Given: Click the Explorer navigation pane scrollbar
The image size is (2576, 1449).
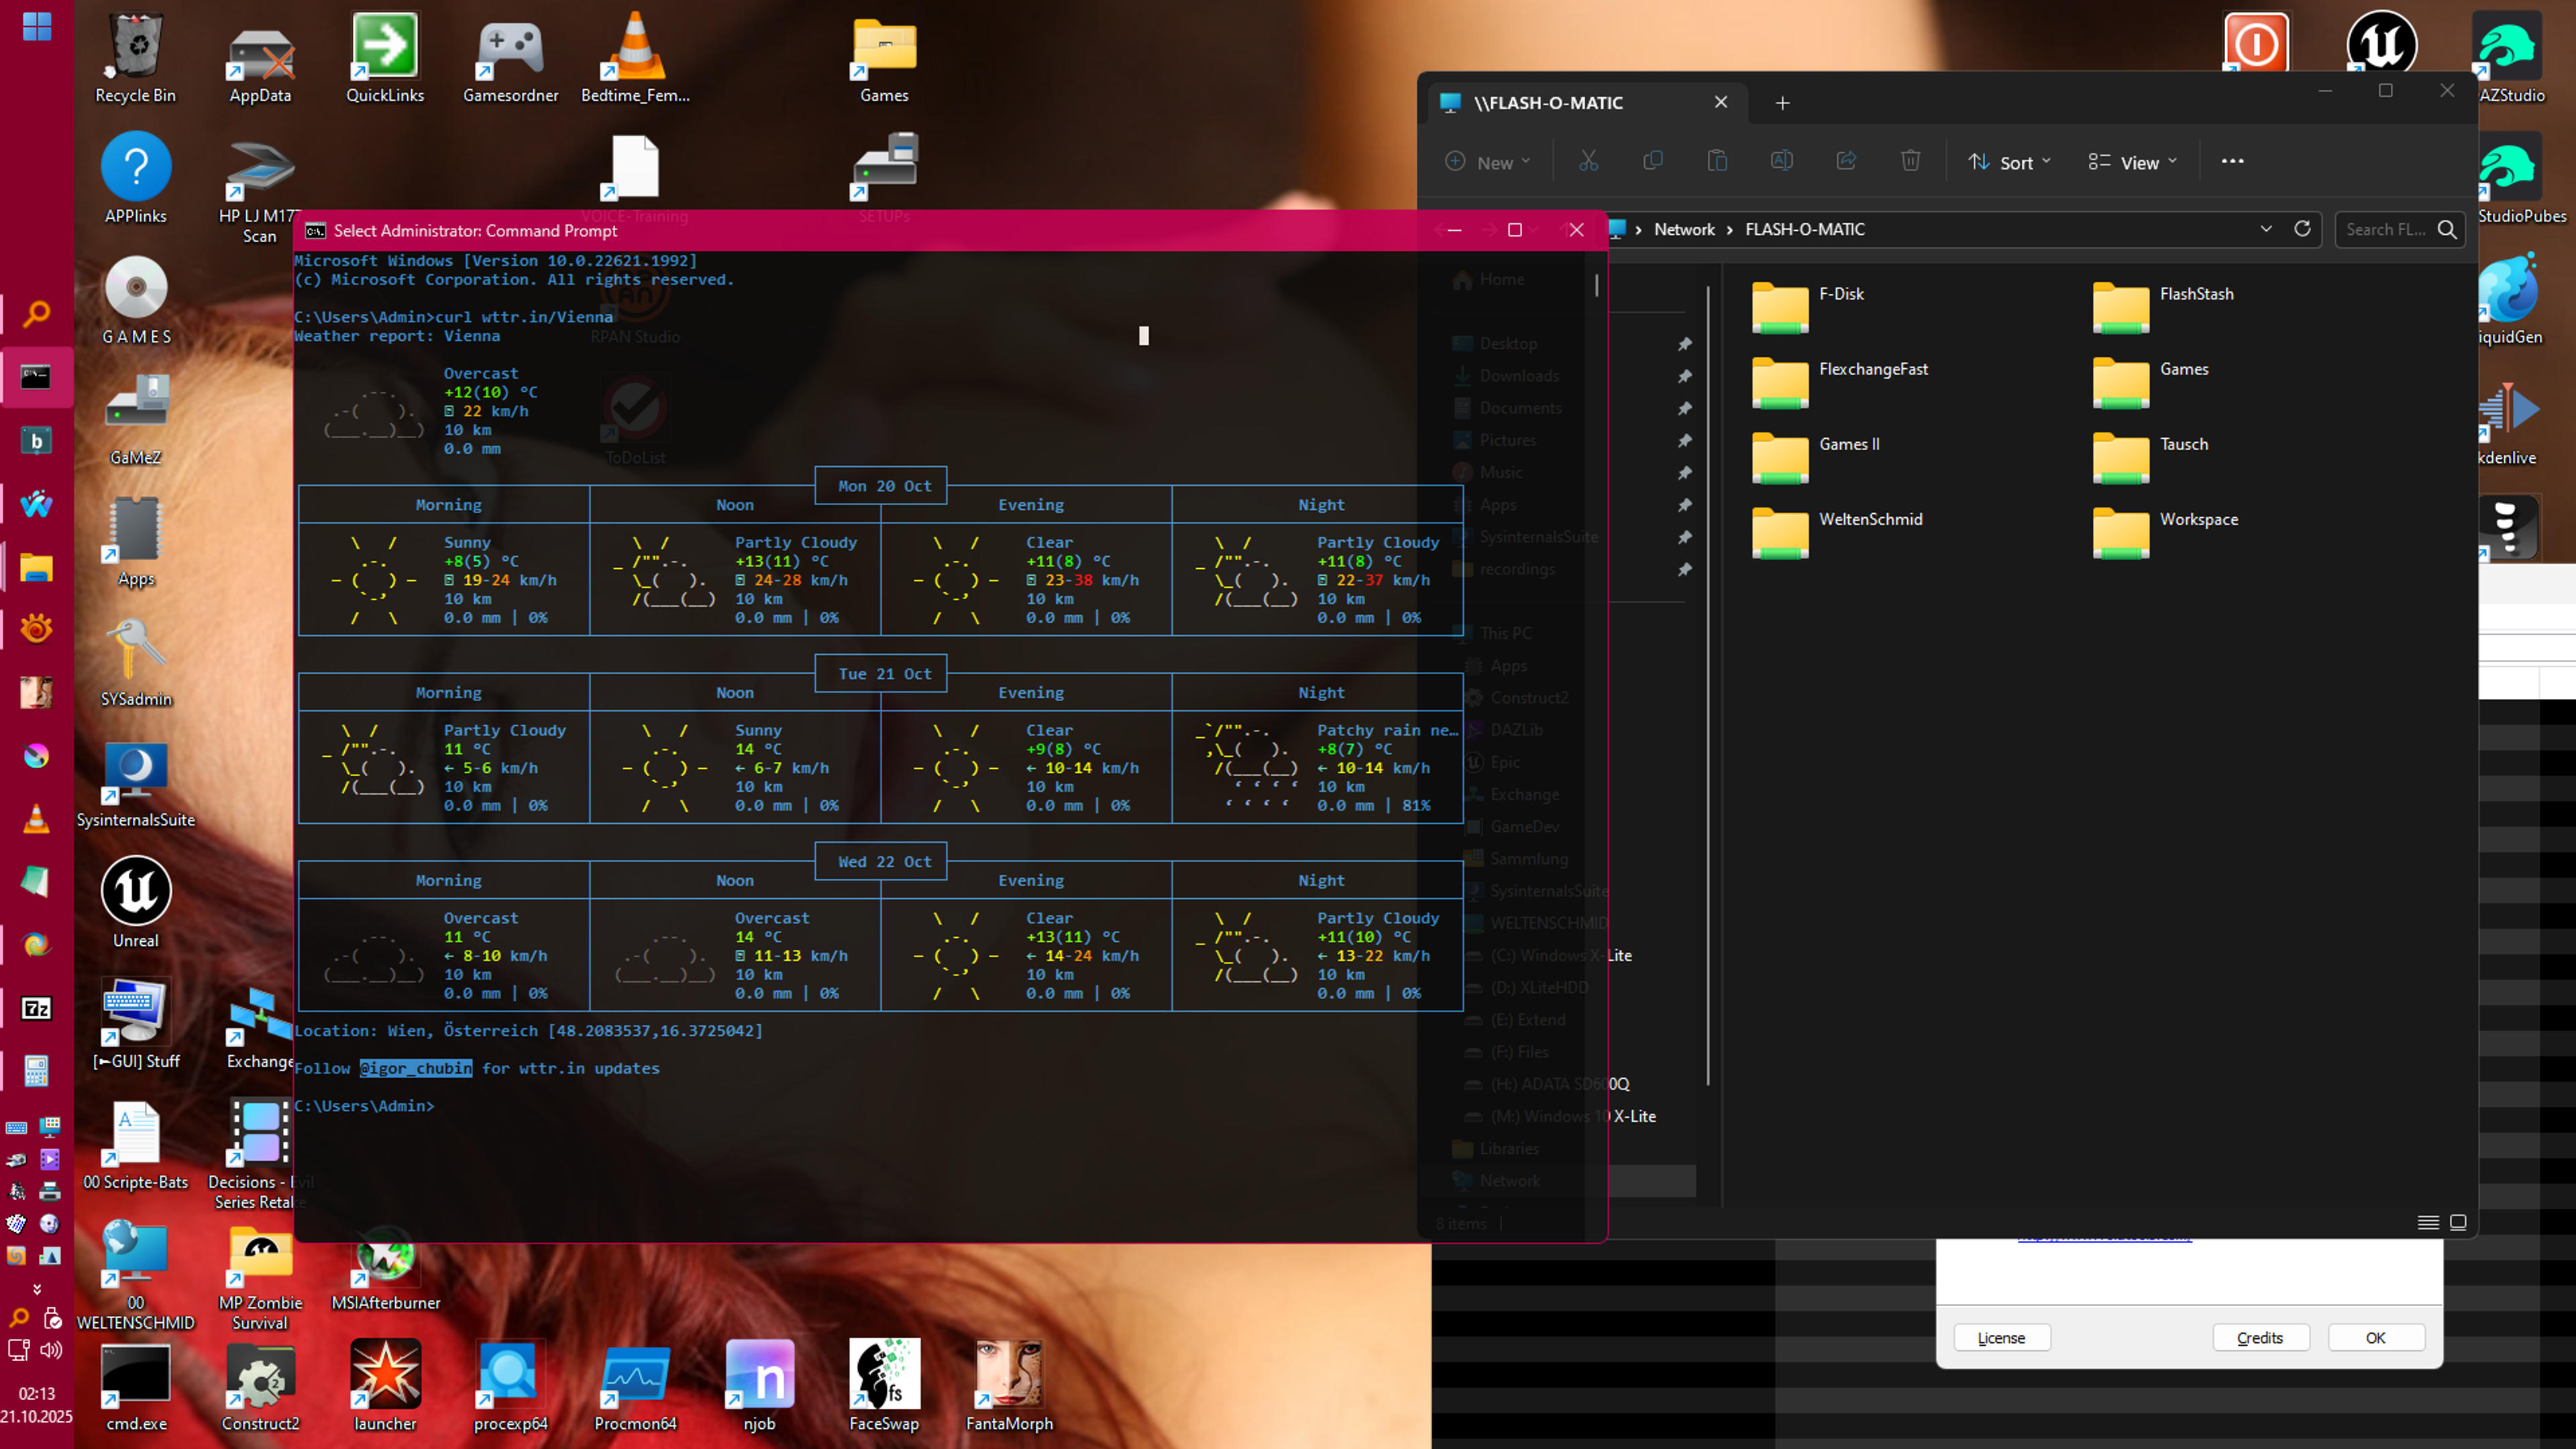Looking at the screenshot, I should 1708,685.
